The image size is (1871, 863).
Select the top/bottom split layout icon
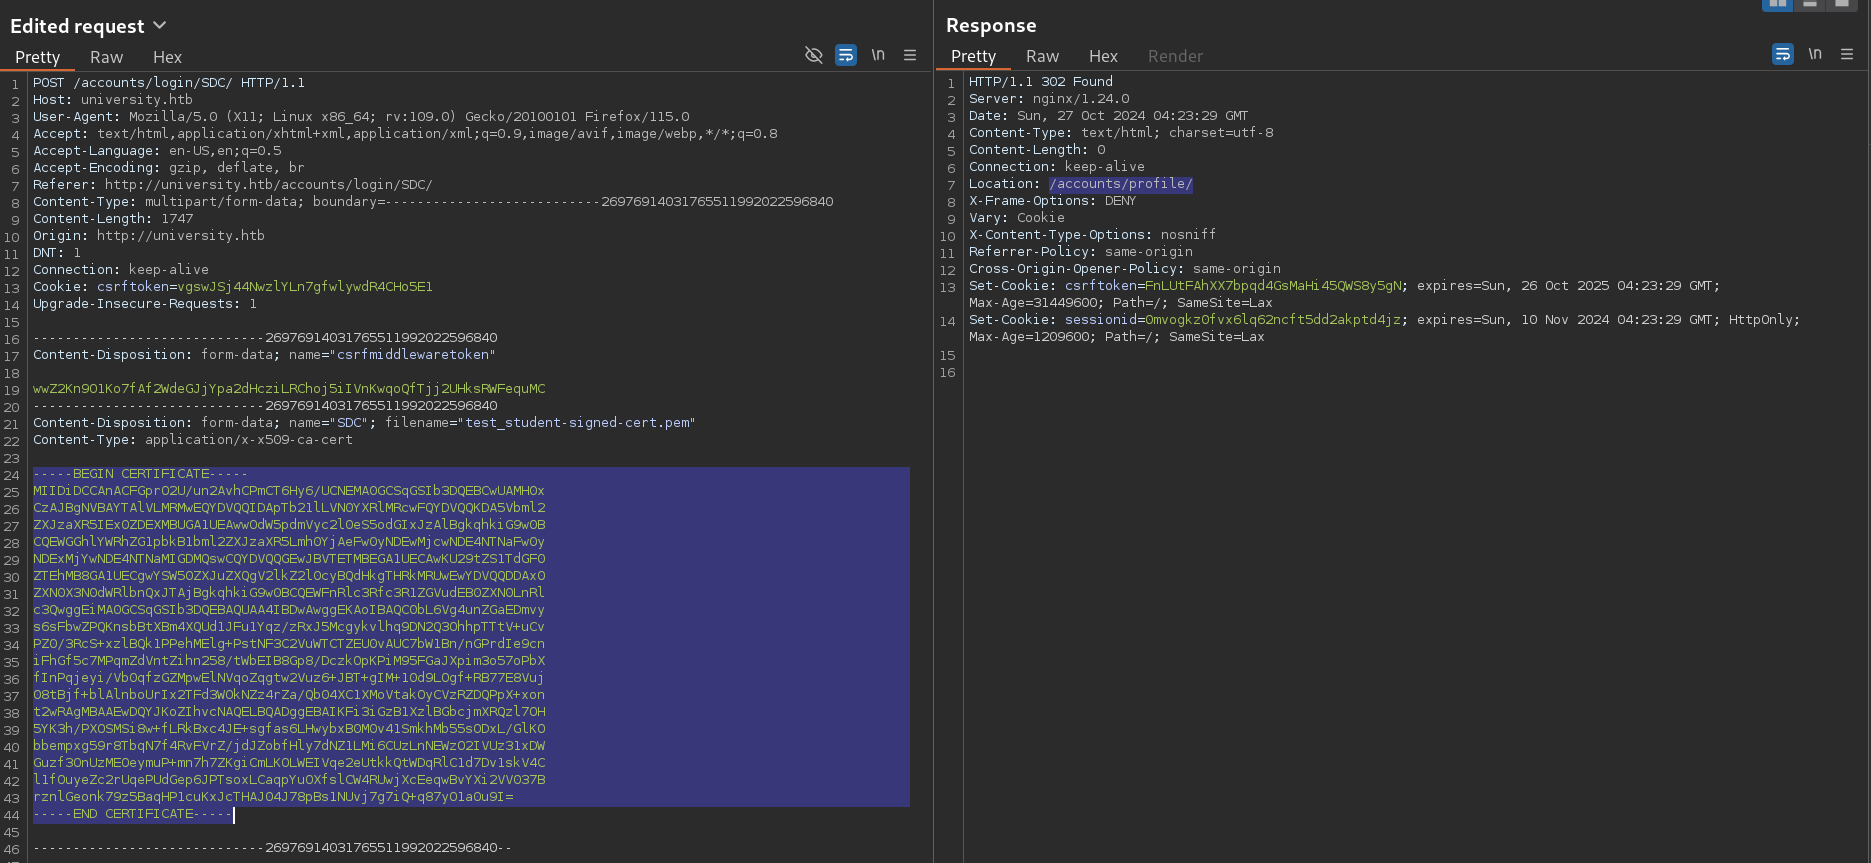pos(1810,4)
